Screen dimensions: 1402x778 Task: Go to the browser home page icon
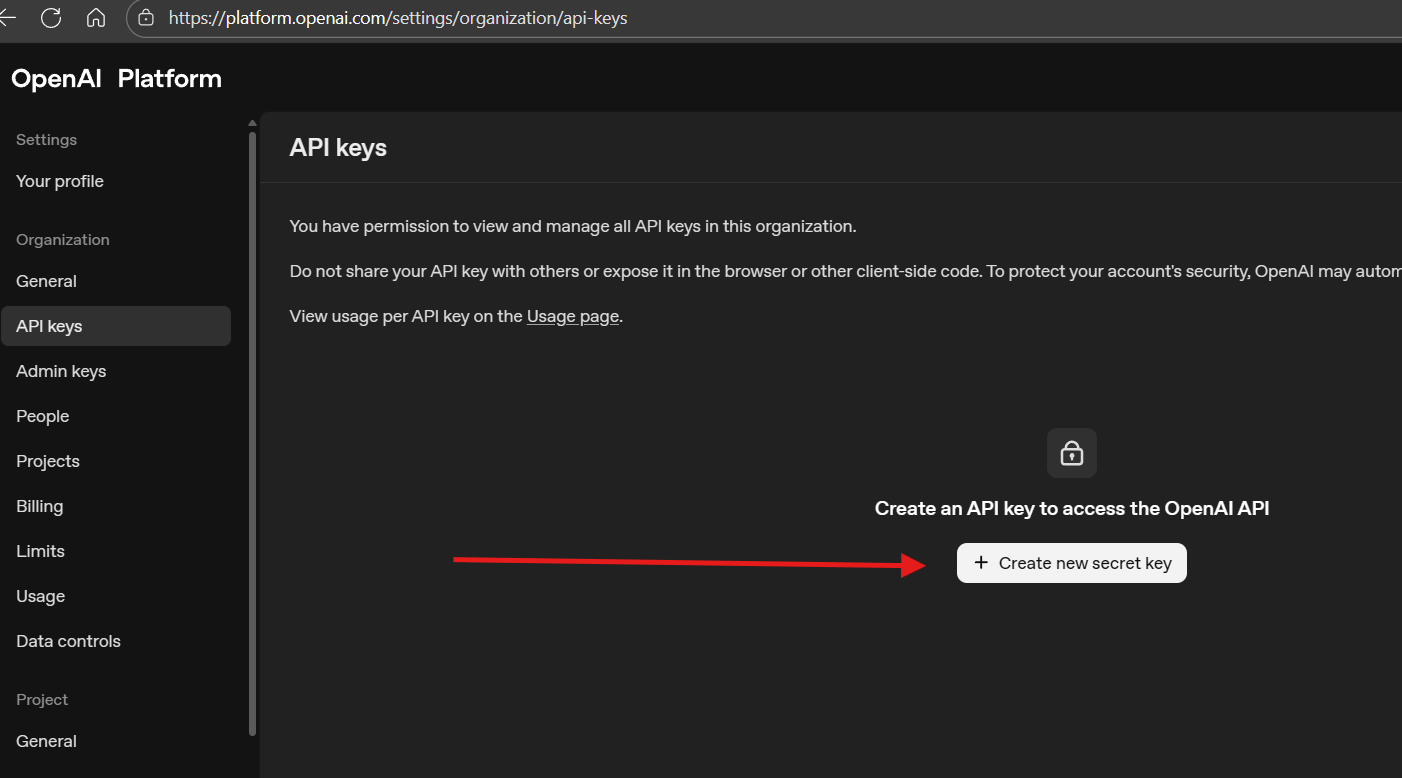(96, 17)
